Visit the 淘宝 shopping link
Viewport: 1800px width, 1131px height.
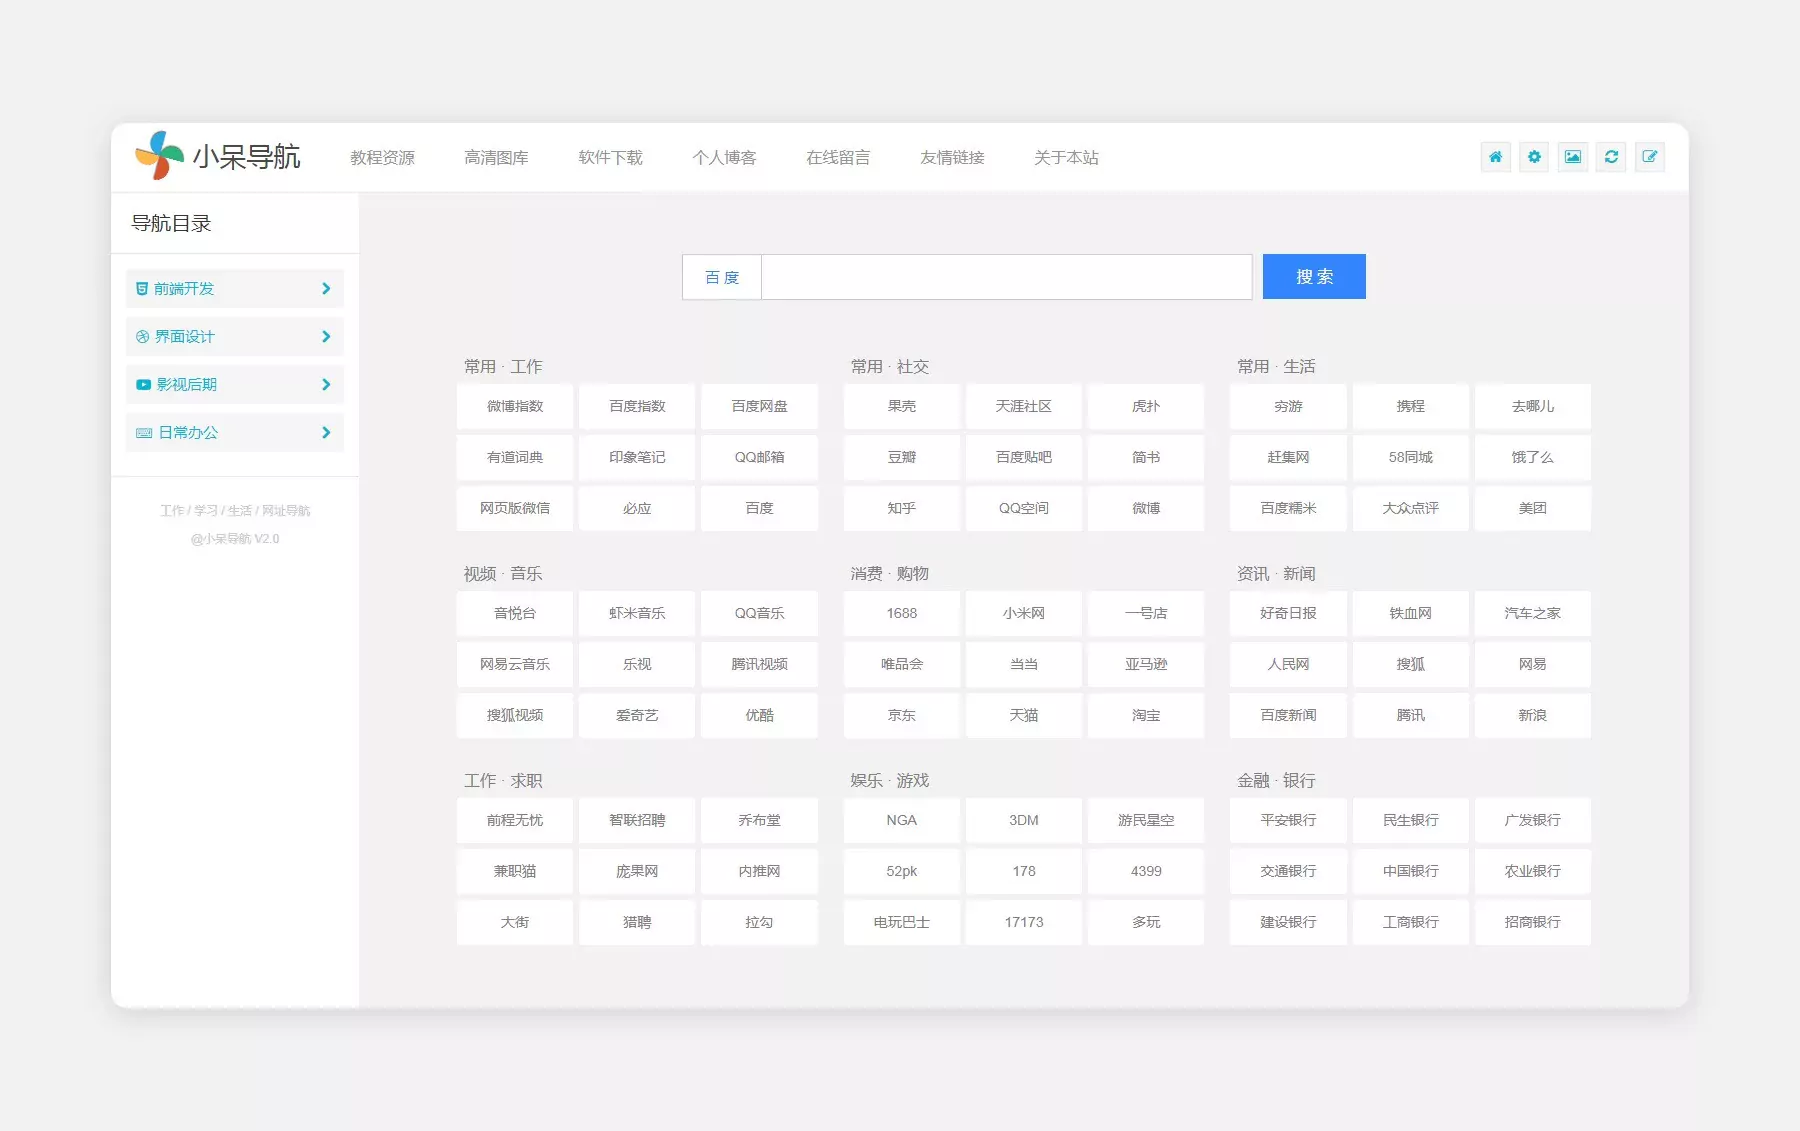(x=1146, y=715)
